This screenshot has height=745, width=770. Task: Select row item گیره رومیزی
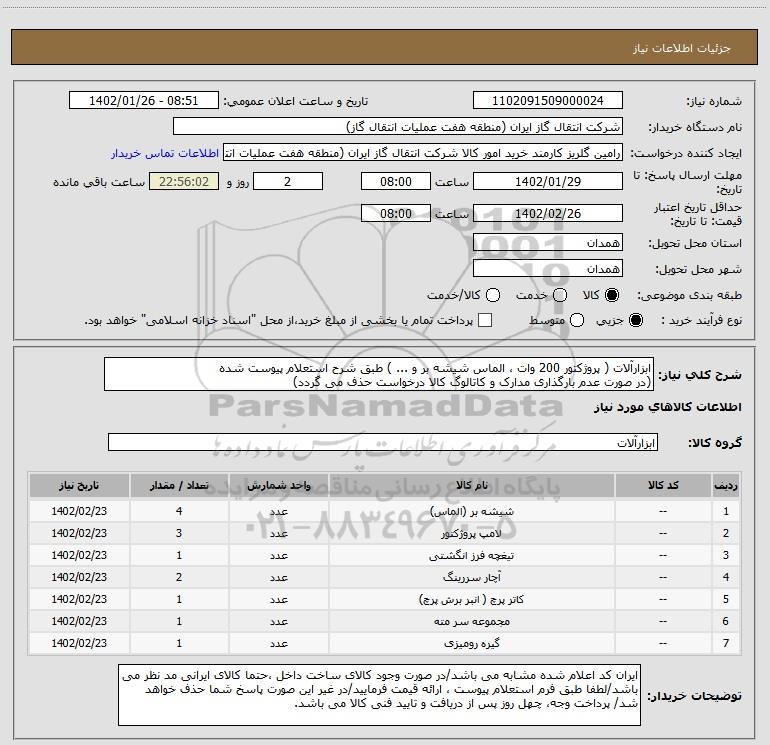point(471,643)
